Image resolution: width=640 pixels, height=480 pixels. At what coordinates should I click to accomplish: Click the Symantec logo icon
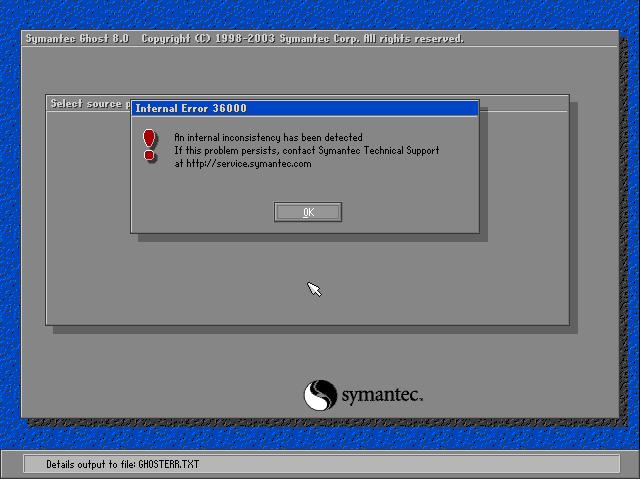pyautogui.click(x=320, y=395)
